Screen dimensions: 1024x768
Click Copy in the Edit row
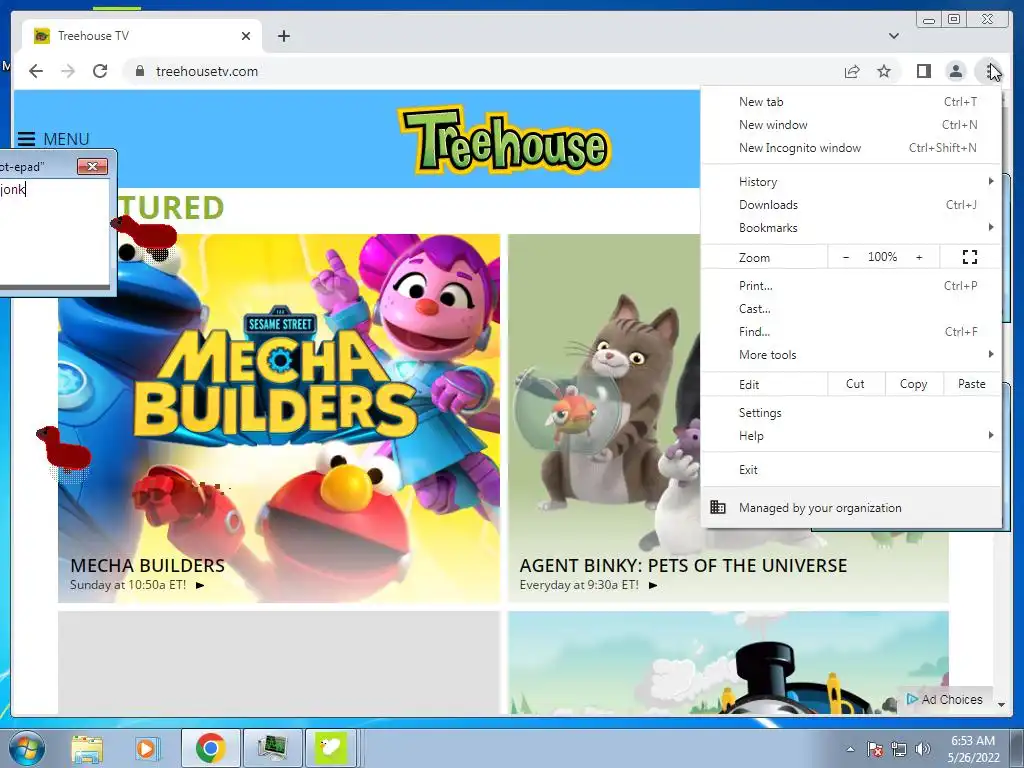pyautogui.click(x=914, y=384)
